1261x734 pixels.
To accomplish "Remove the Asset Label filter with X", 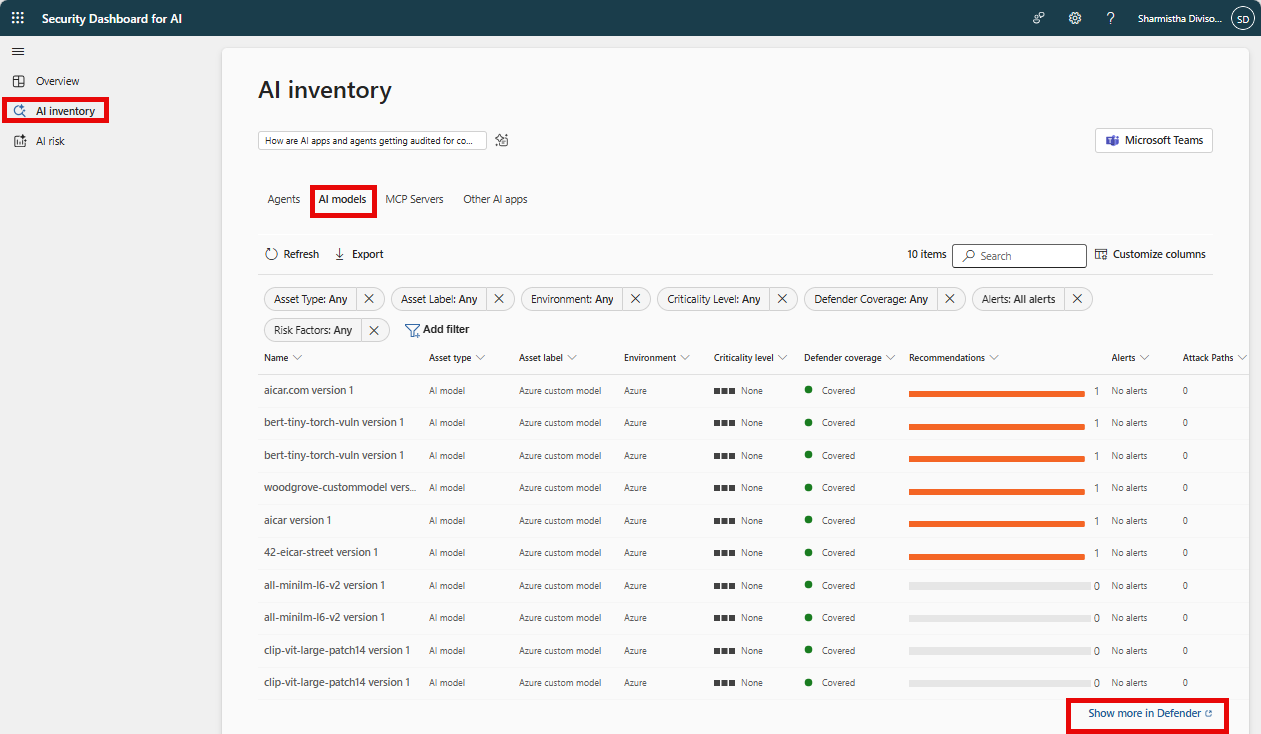I will pyautogui.click(x=499, y=299).
